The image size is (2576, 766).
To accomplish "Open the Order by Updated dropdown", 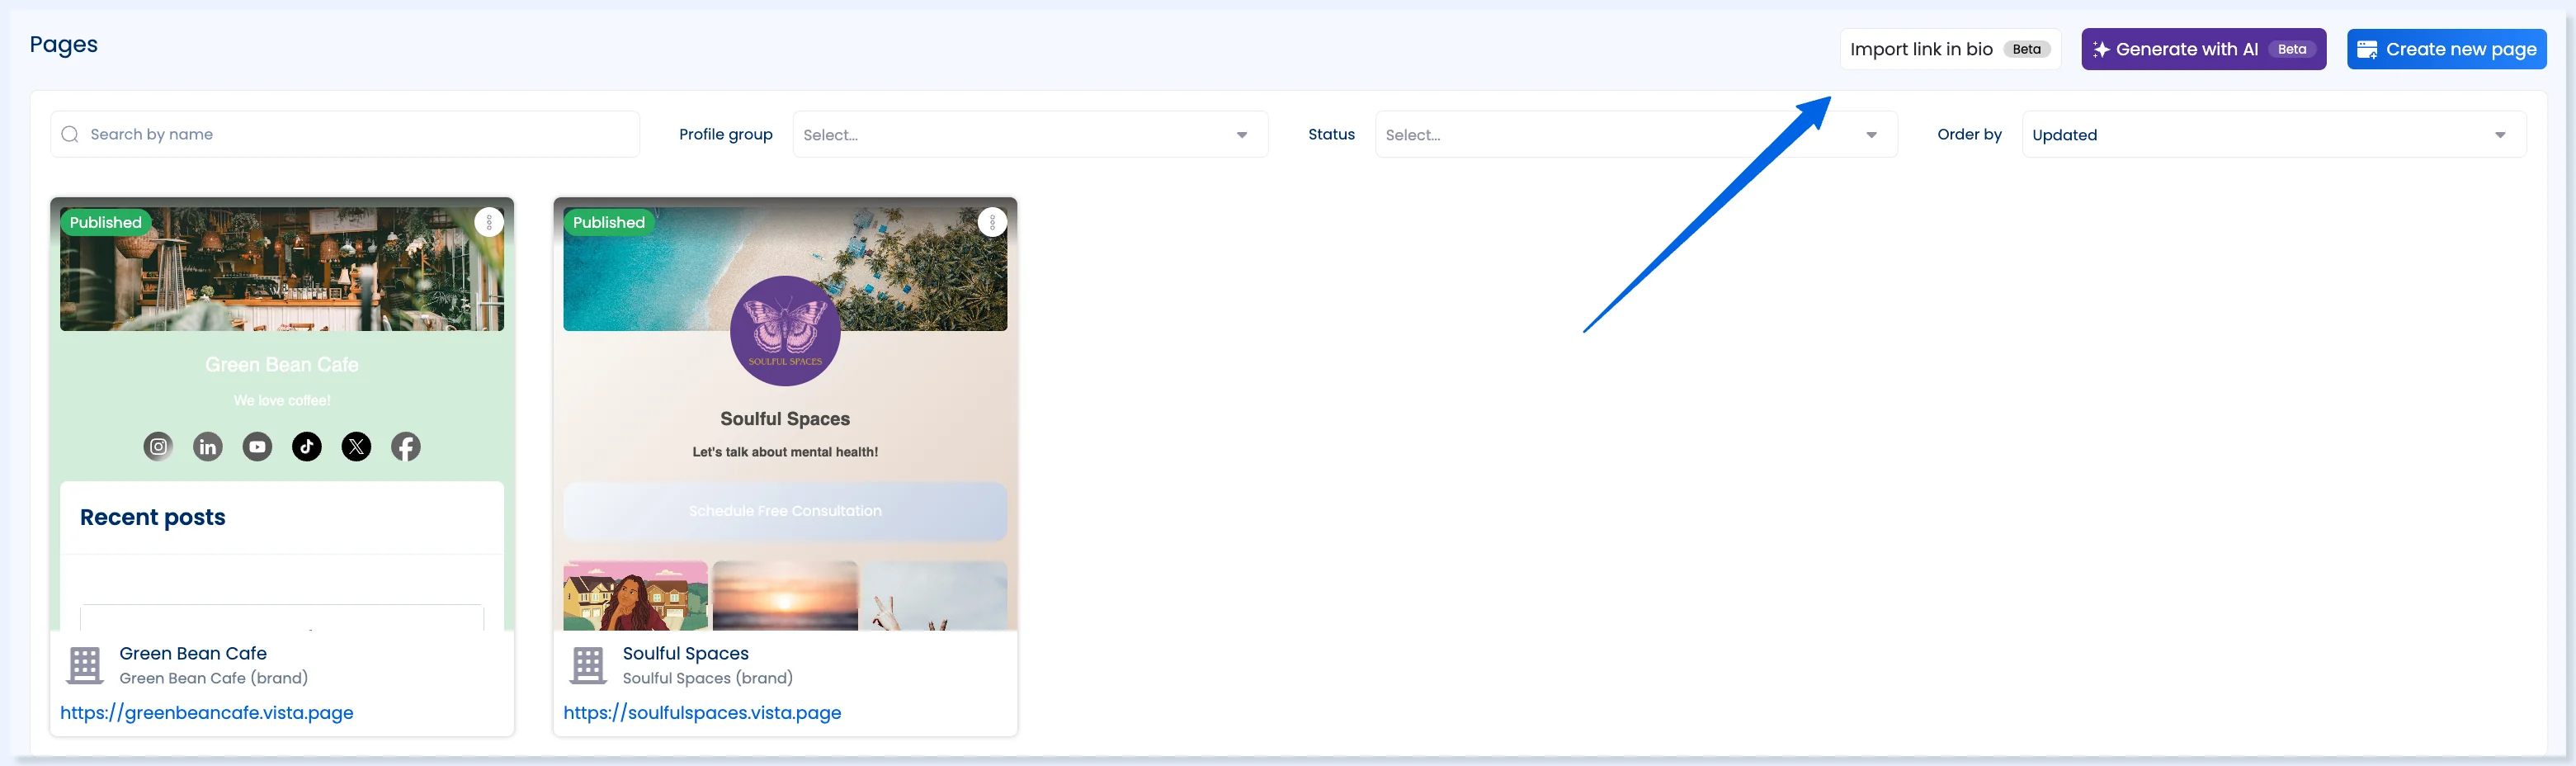I will (x=2273, y=134).
